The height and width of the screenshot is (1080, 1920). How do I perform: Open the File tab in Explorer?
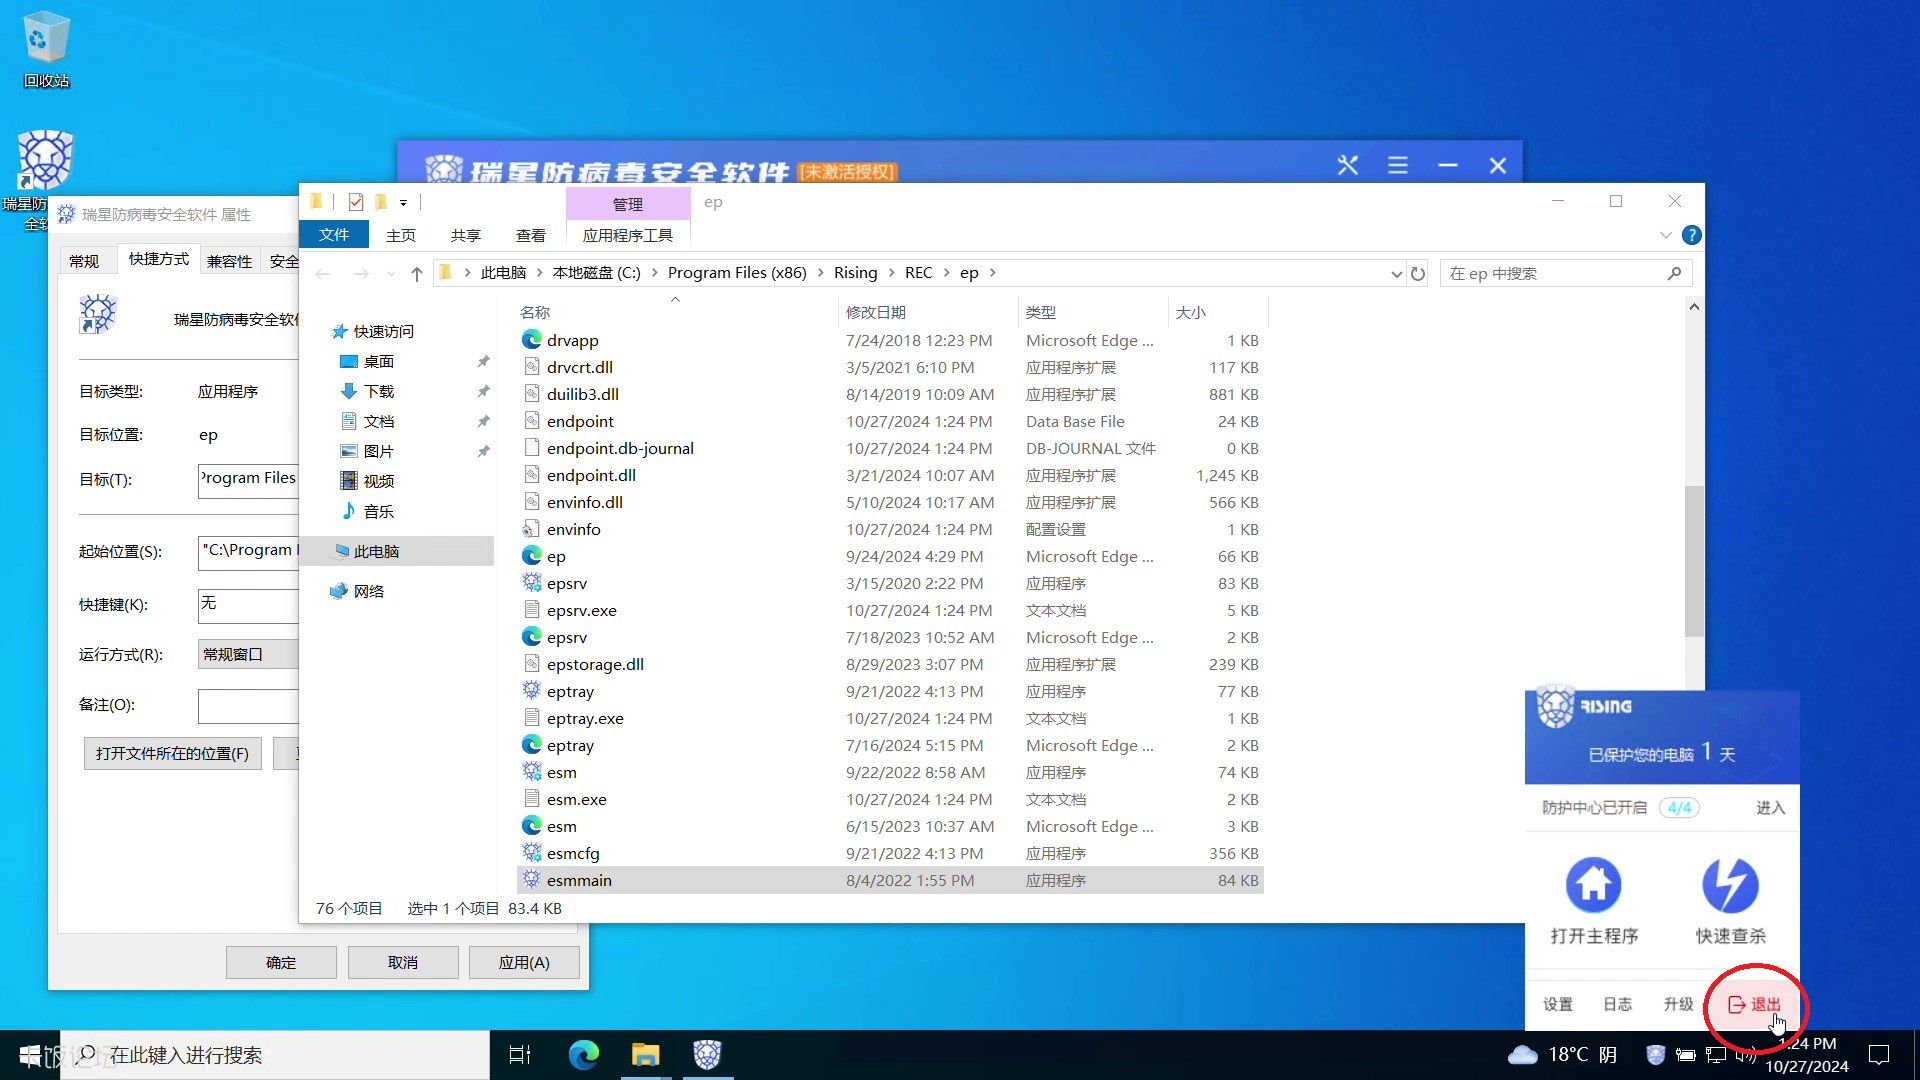(334, 235)
